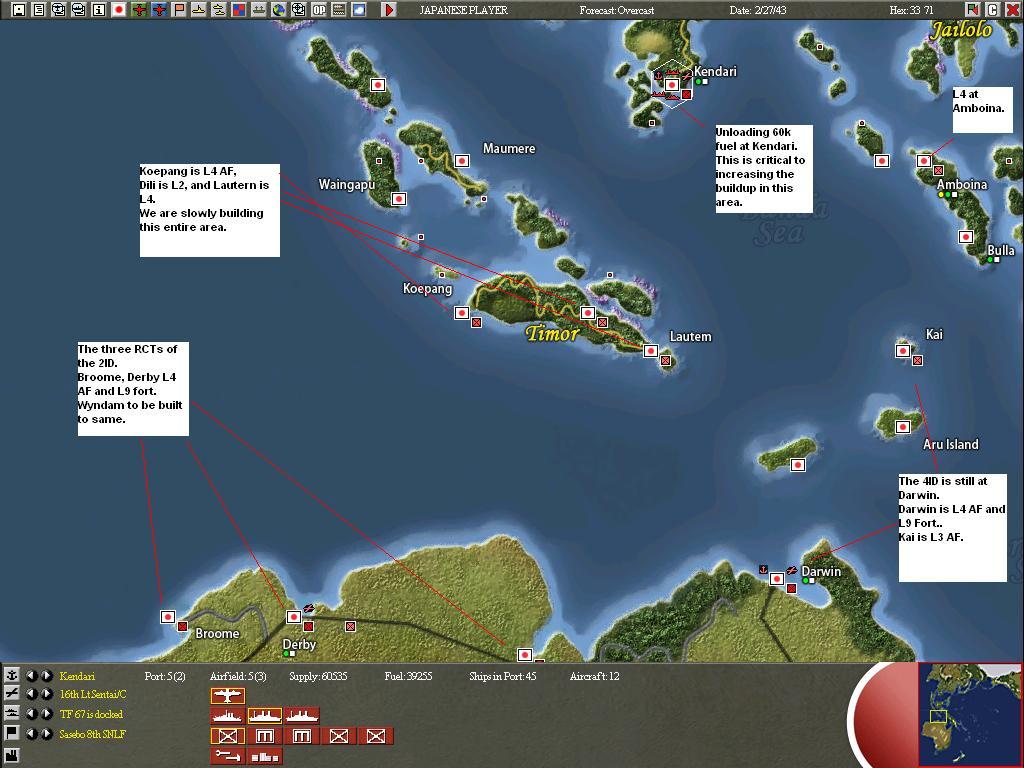This screenshot has width=1024, height=768.
Task: Open the document list icon in toolbar
Action: (39, 9)
